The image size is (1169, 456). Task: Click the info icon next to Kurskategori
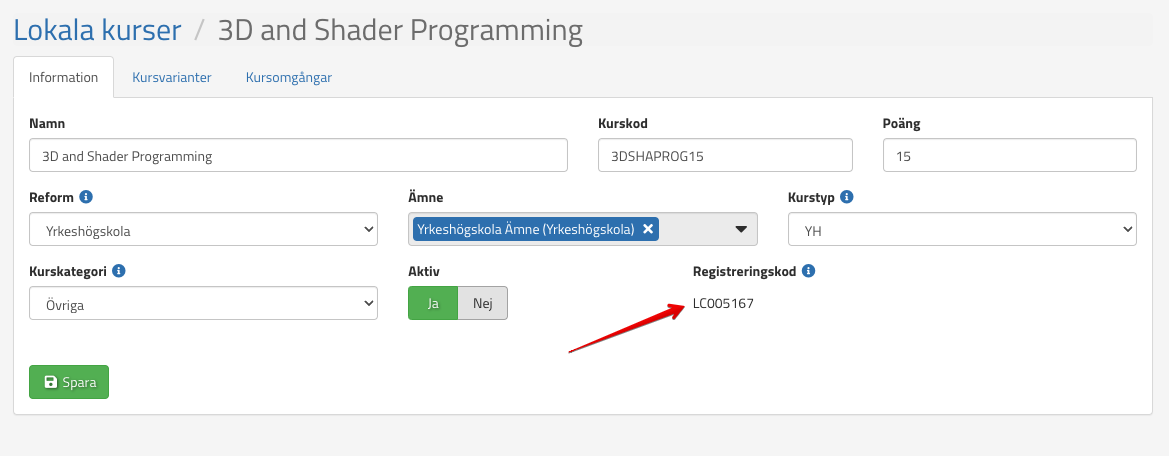[119, 271]
